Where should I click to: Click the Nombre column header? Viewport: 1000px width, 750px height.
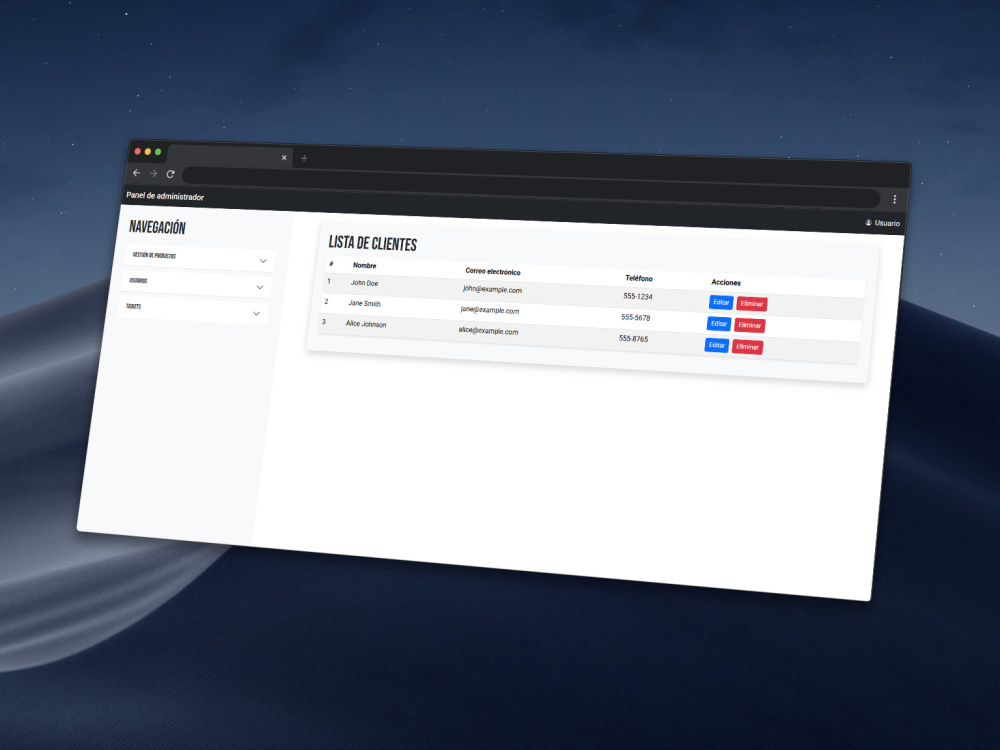click(x=364, y=265)
